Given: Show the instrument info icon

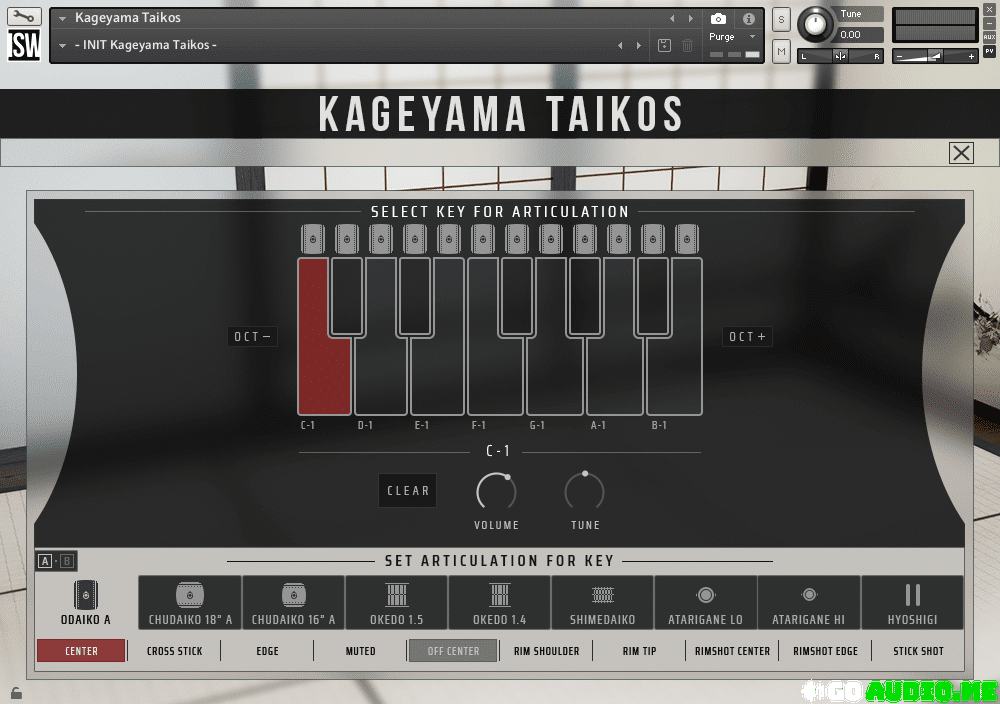Looking at the screenshot, I should [x=749, y=19].
